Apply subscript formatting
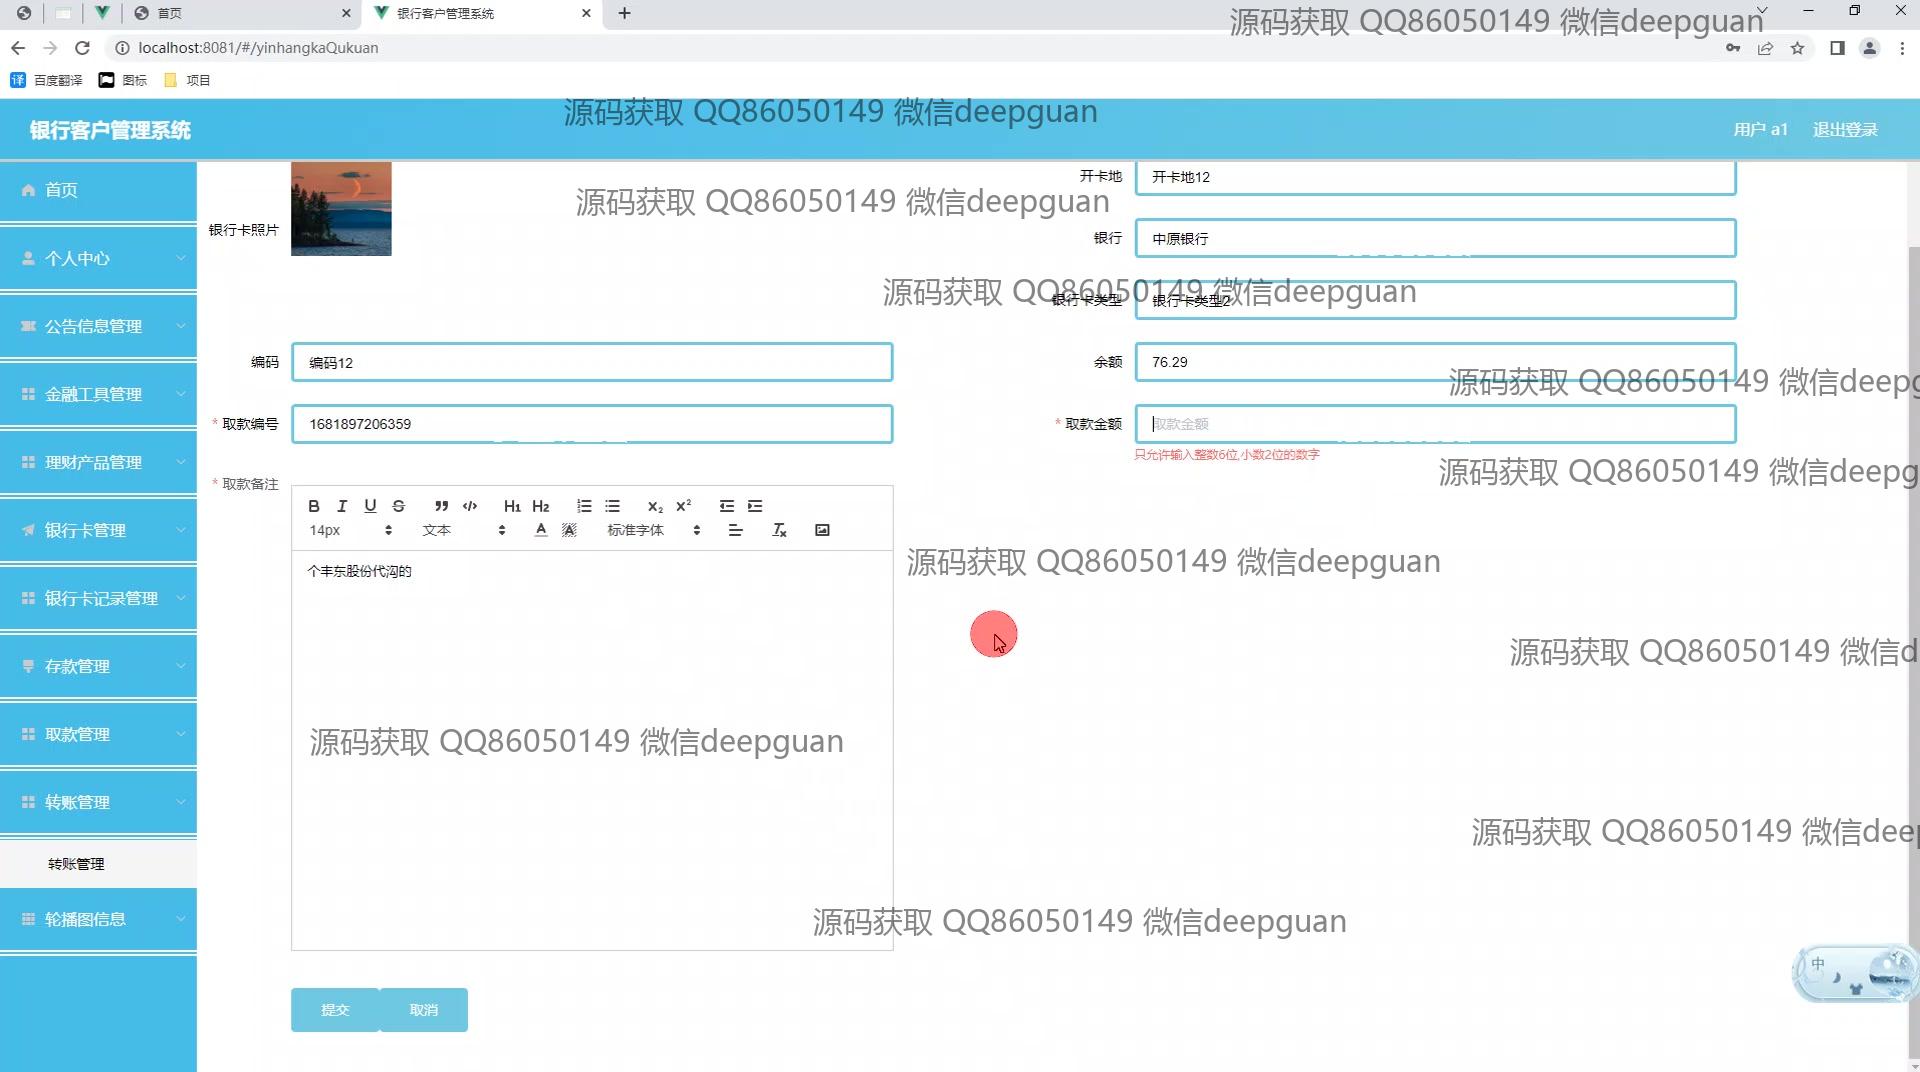 pos(655,506)
